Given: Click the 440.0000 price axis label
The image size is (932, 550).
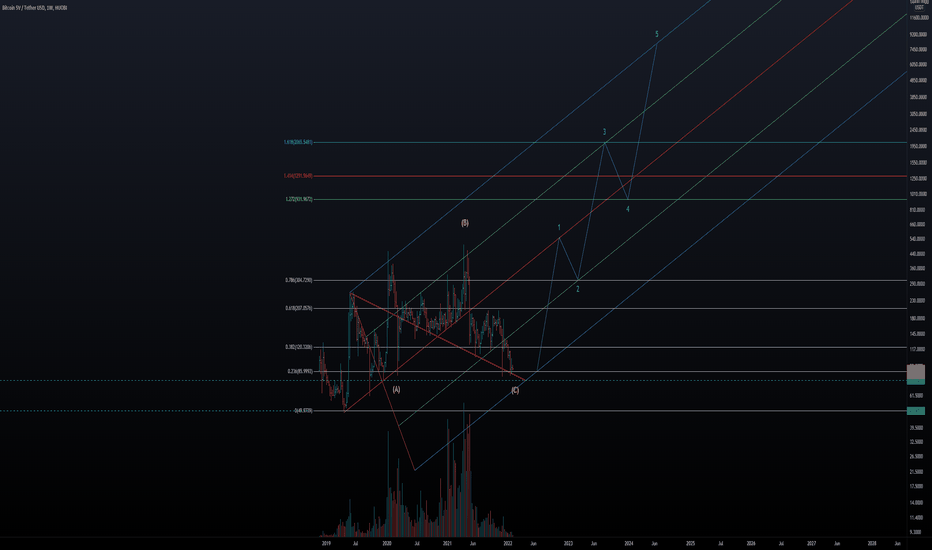Looking at the screenshot, I should click(x=918, y=254).
